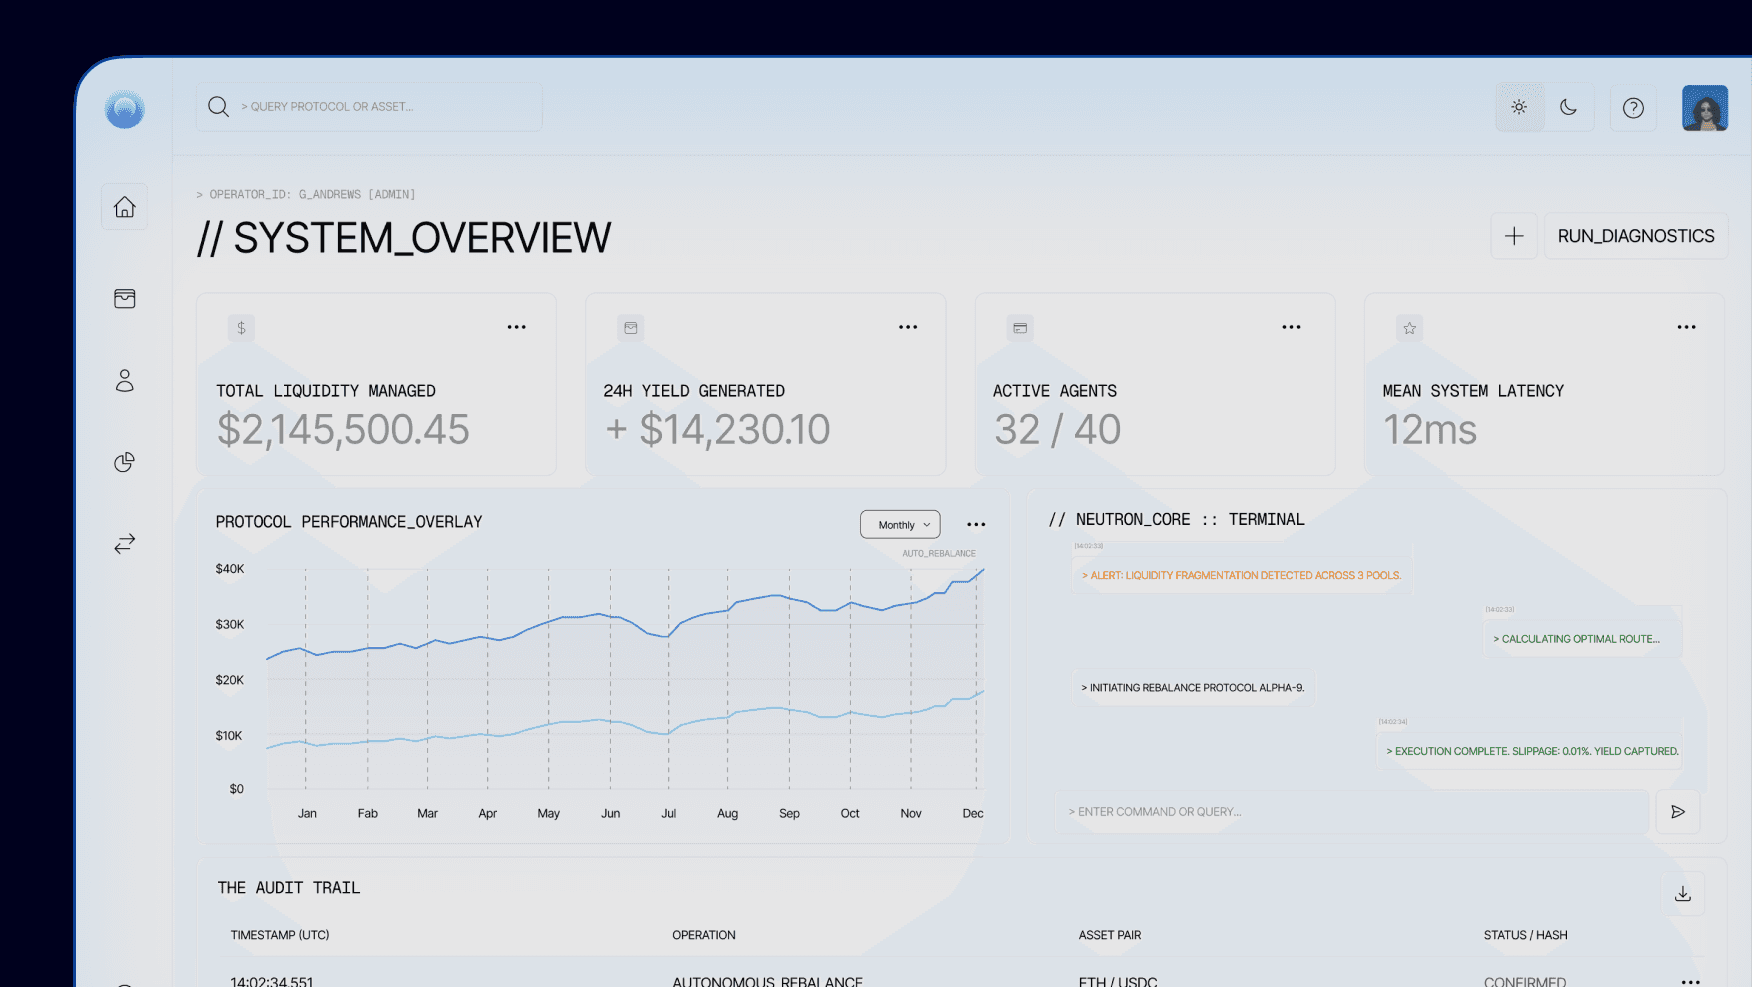The width and height of the screenshot is (1752, 987).
Task: Open the user avatar menu
Action: tap(1705, 108)
